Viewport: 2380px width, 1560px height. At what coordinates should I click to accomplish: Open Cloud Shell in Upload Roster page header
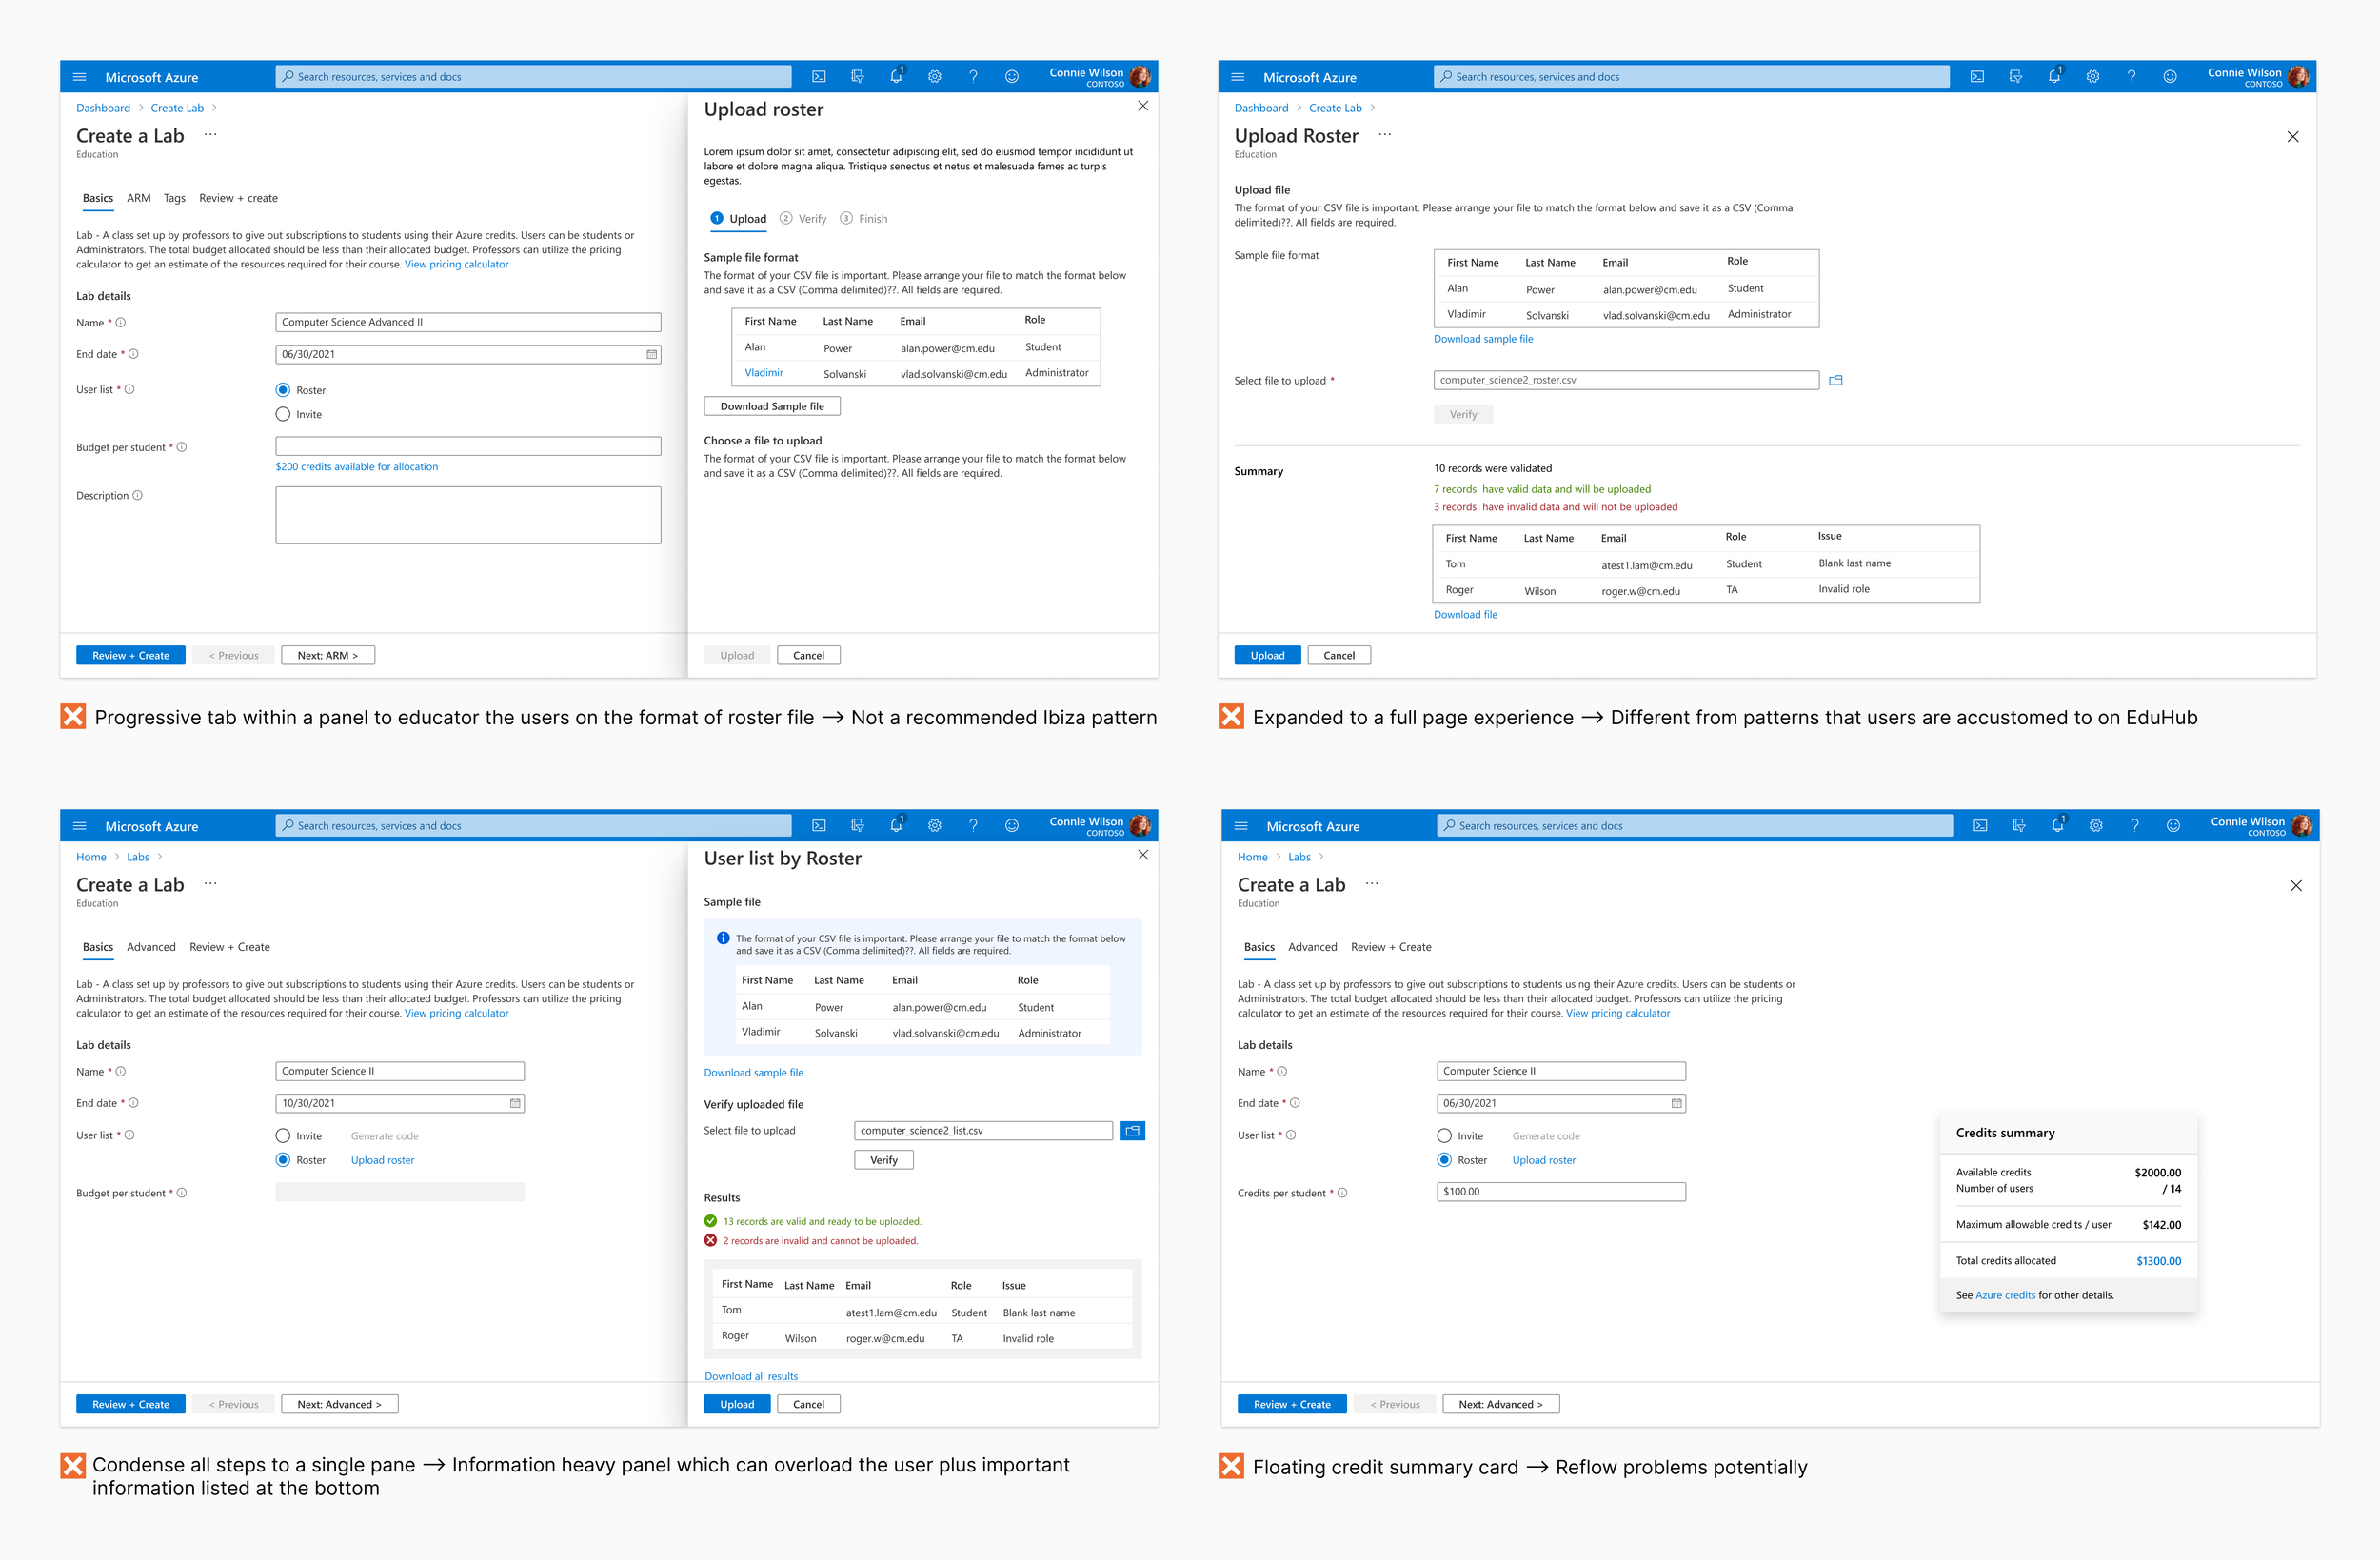click(1977, 77)
